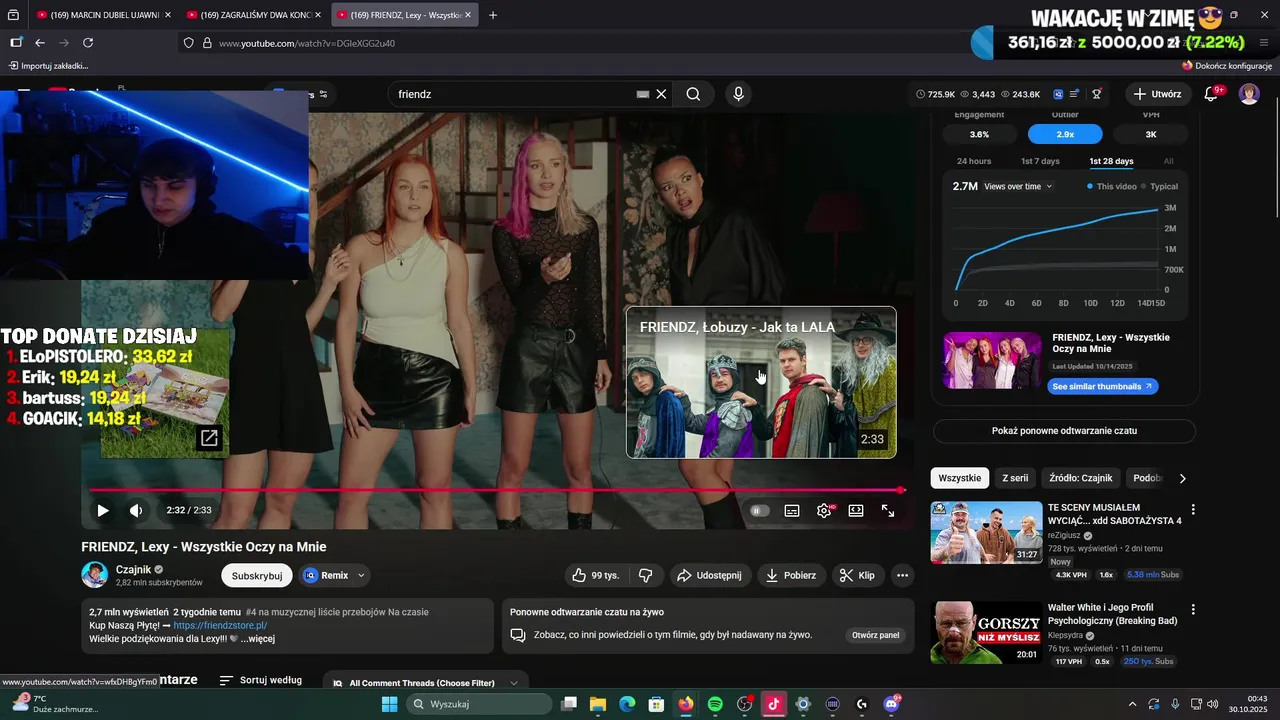This screenshot has height=720, width=1280.
Task: Expand description with ...więcej
Action: coord(257,639)
